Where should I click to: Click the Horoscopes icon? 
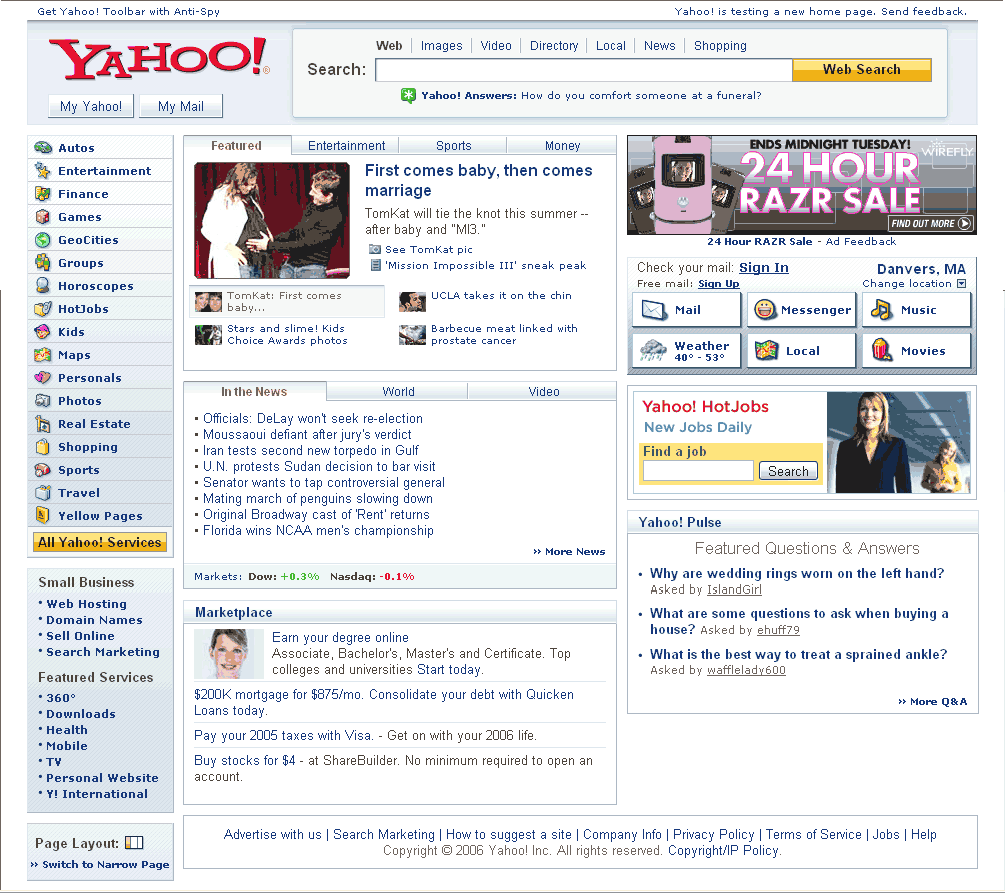(x=43, y=285)
